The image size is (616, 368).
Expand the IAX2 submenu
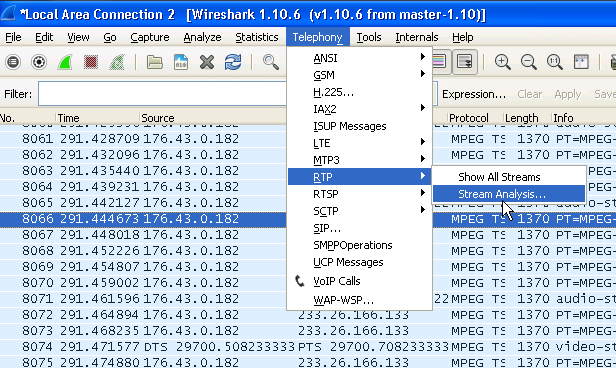pos(359,109)
